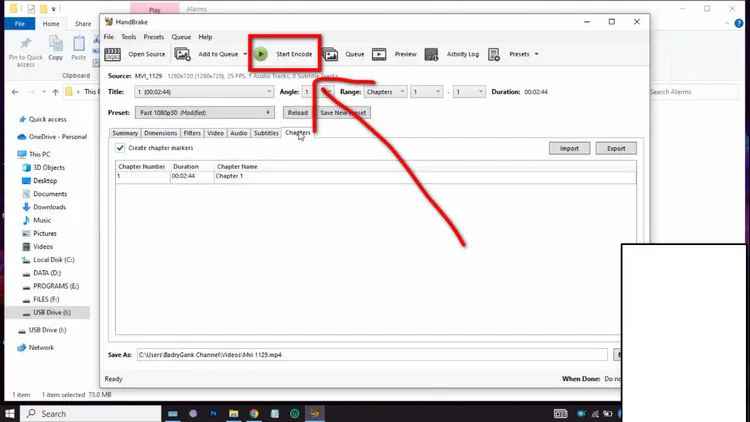Click the Open Source film icon

click(112, 54)
